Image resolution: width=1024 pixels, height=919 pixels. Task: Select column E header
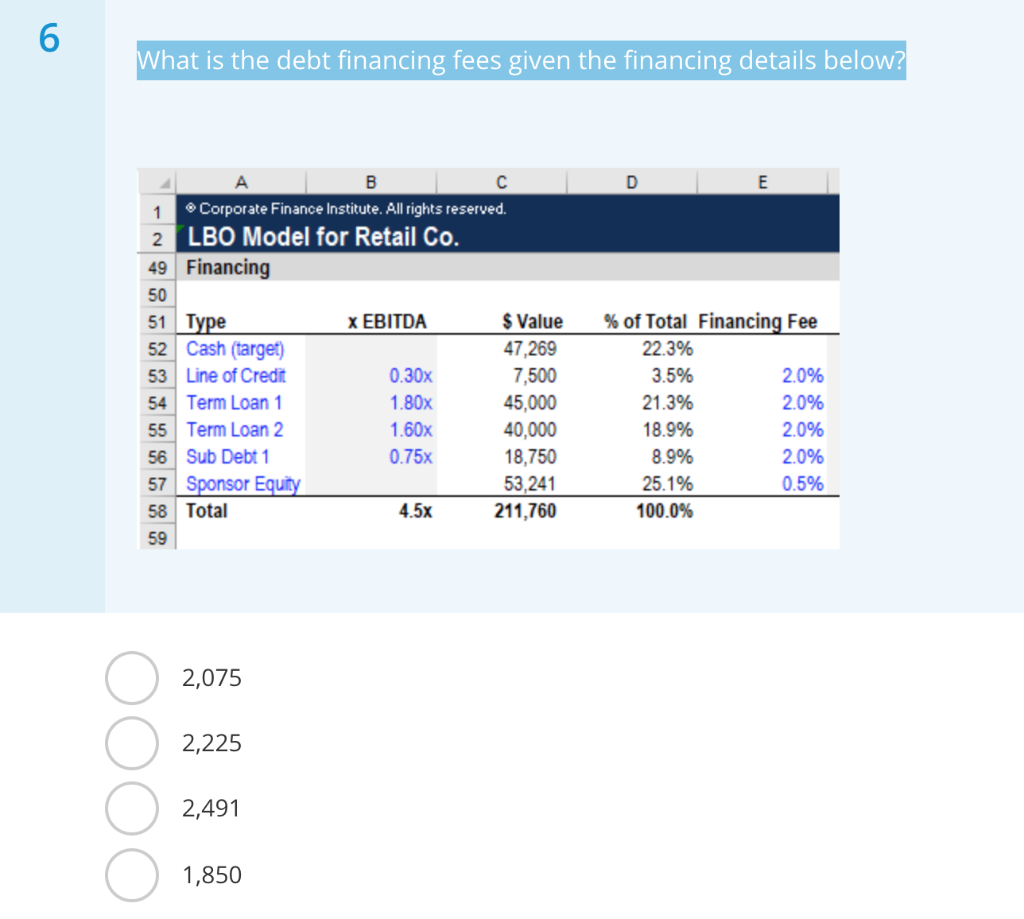coord(762,182)
